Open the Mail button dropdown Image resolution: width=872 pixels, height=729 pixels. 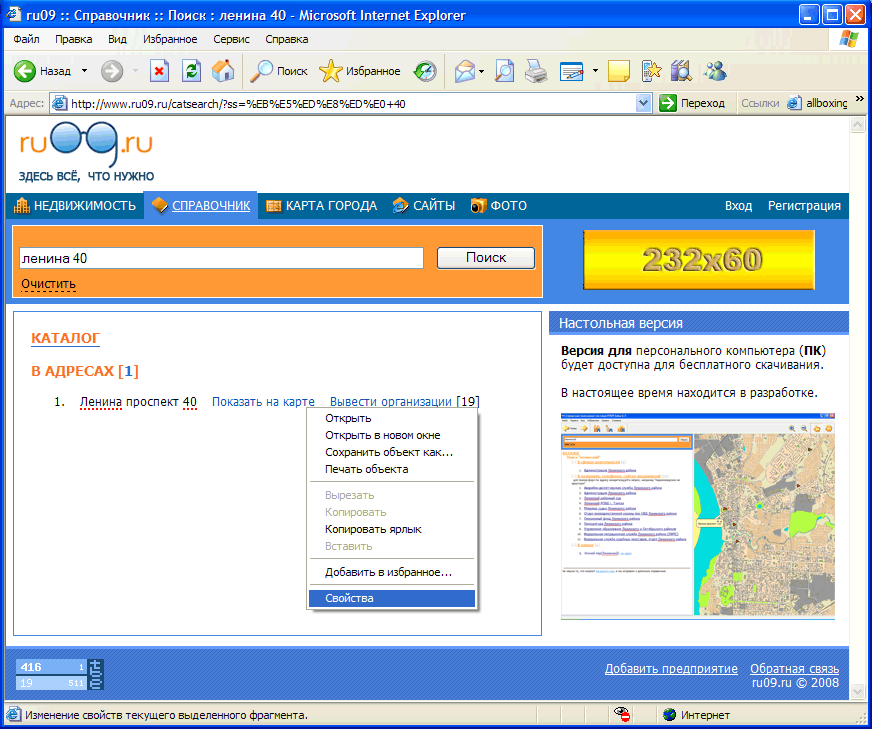481,71
